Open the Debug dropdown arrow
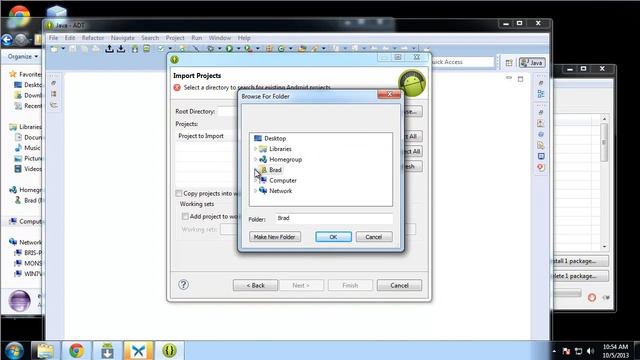 [x=220, y=49]
